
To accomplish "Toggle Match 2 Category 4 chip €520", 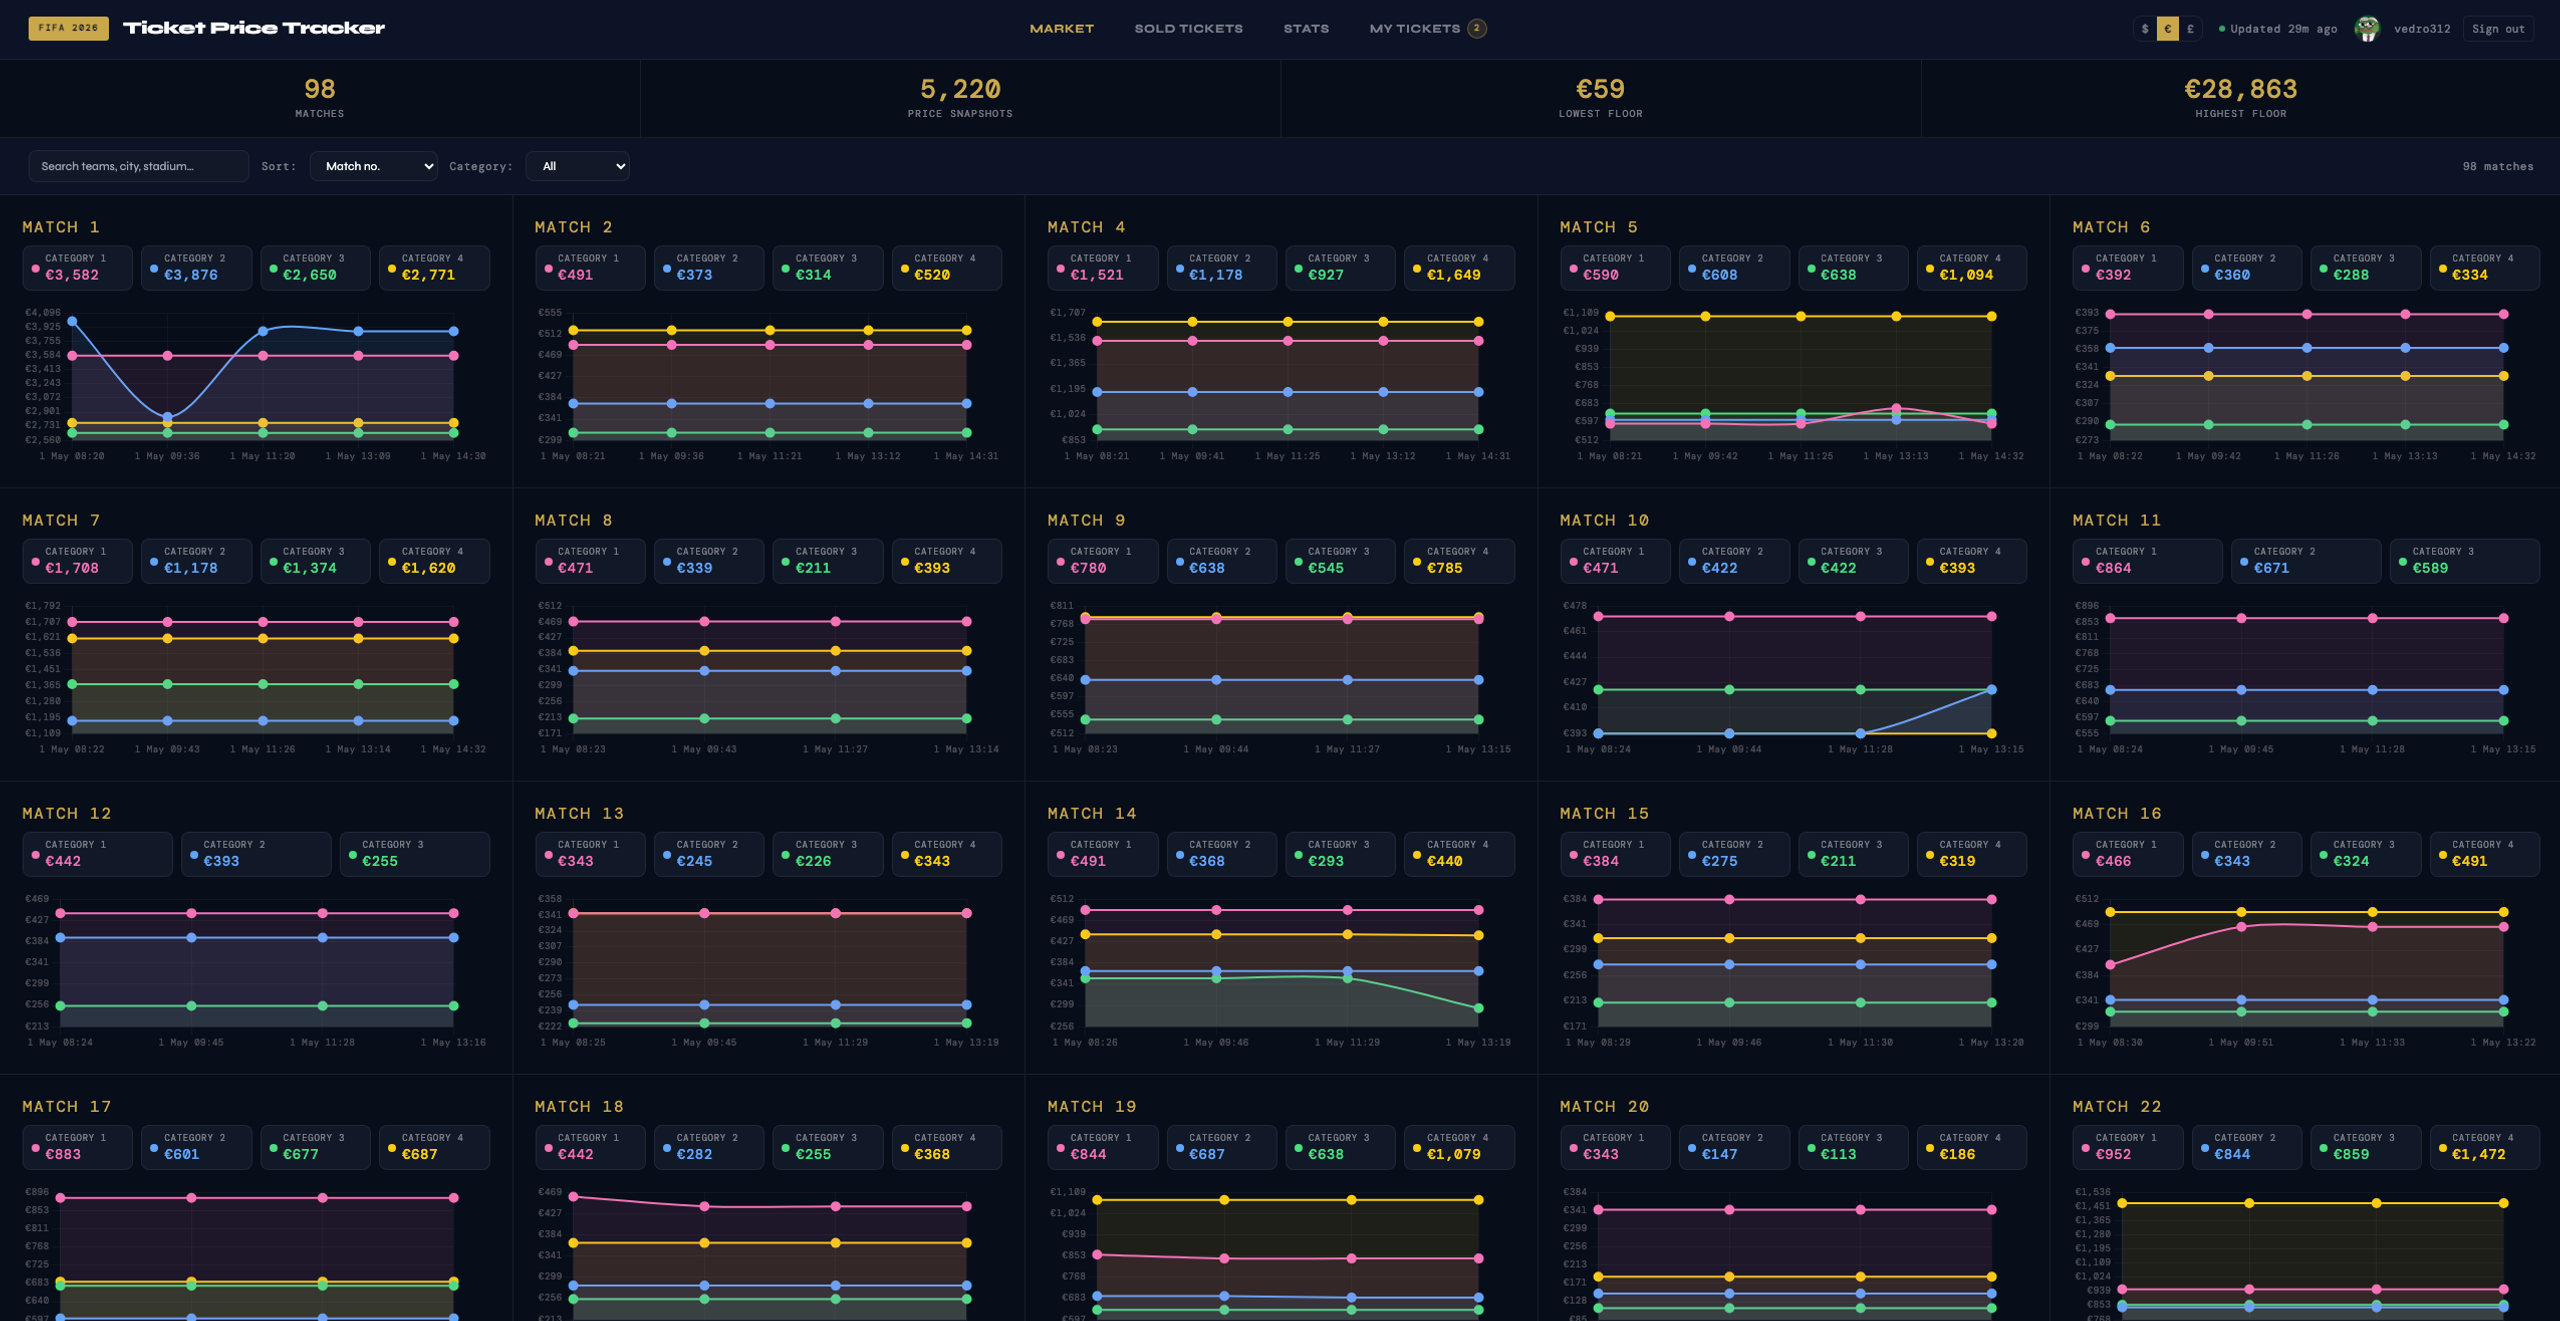I will pos(946,268).
